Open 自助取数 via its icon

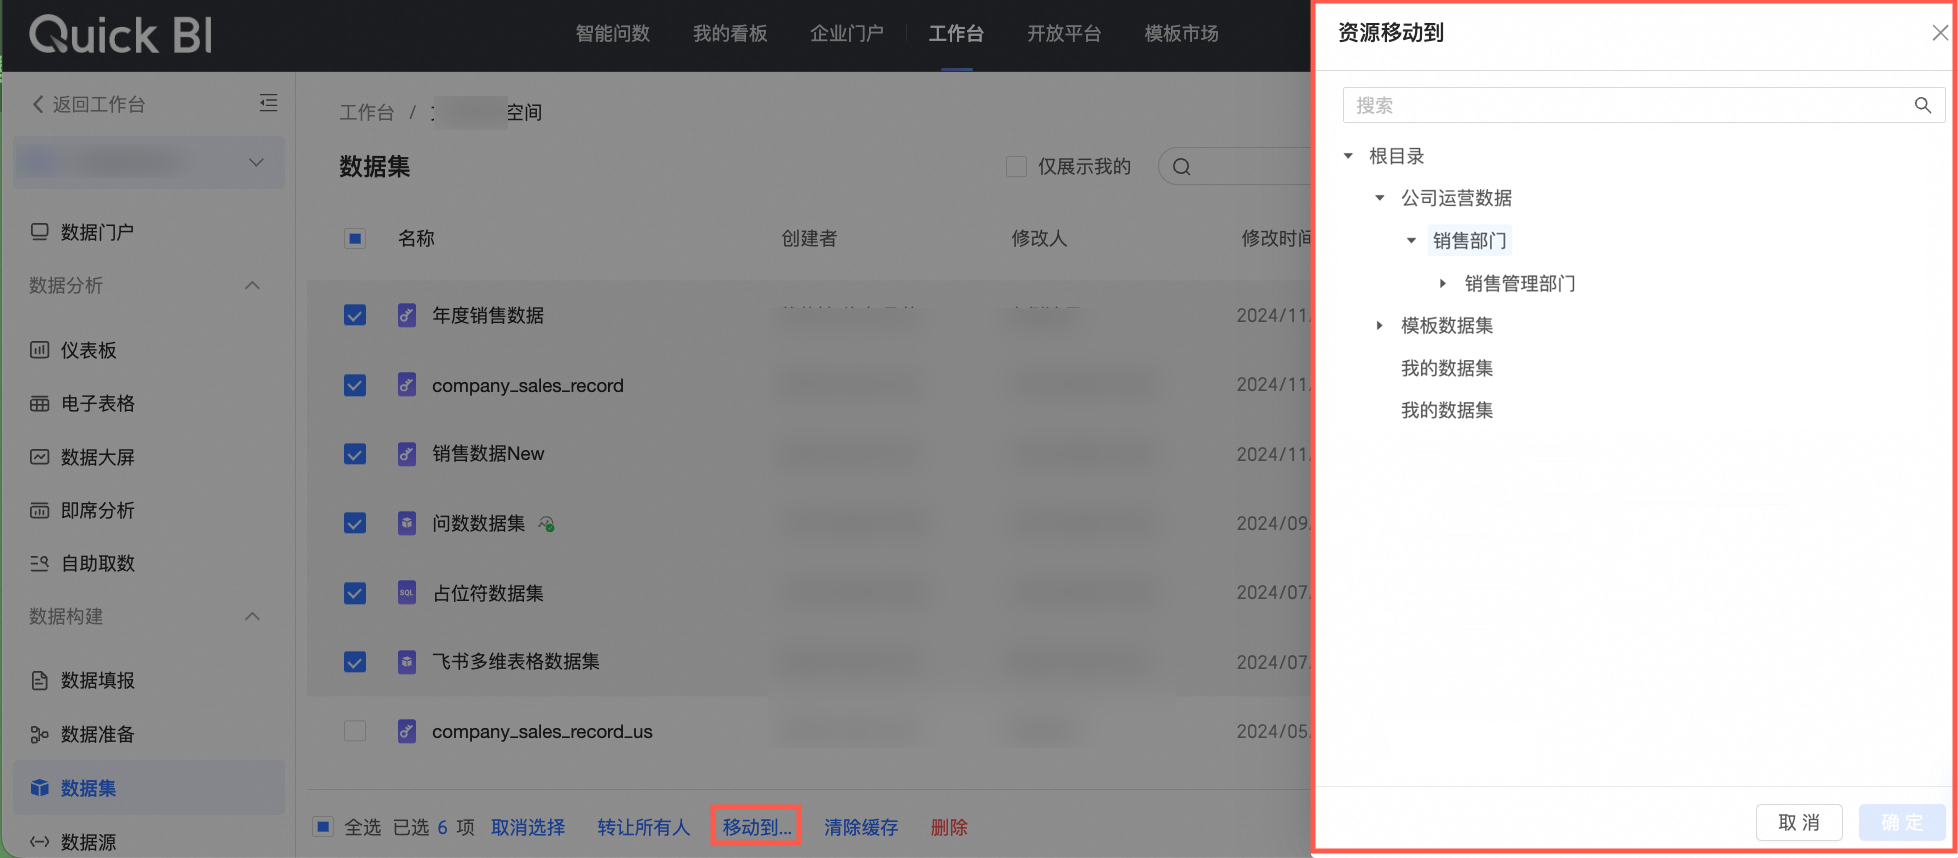click(39, 563)
